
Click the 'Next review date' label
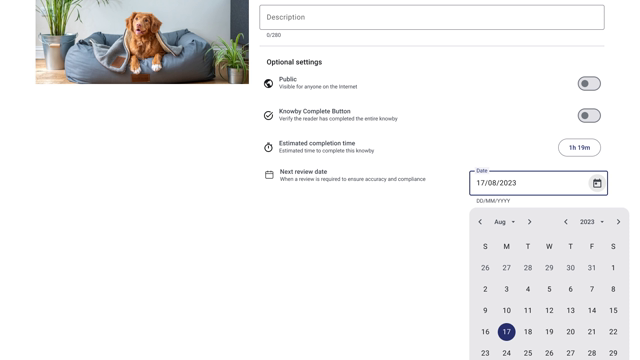pyautogui.click(x=303, y=172)
